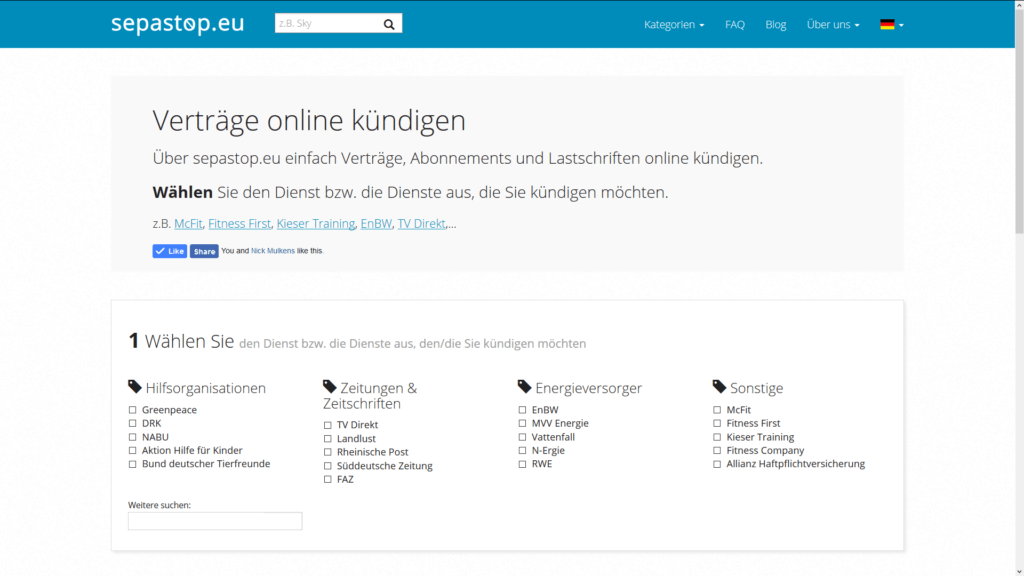Select the EnBW checkbox

[522, 410]
